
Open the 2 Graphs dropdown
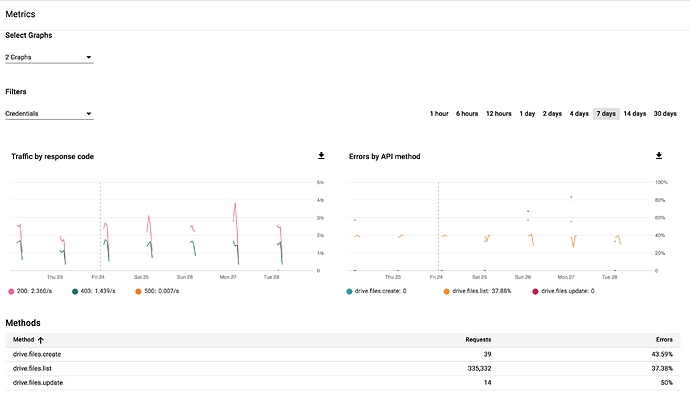tap(49, 57)
